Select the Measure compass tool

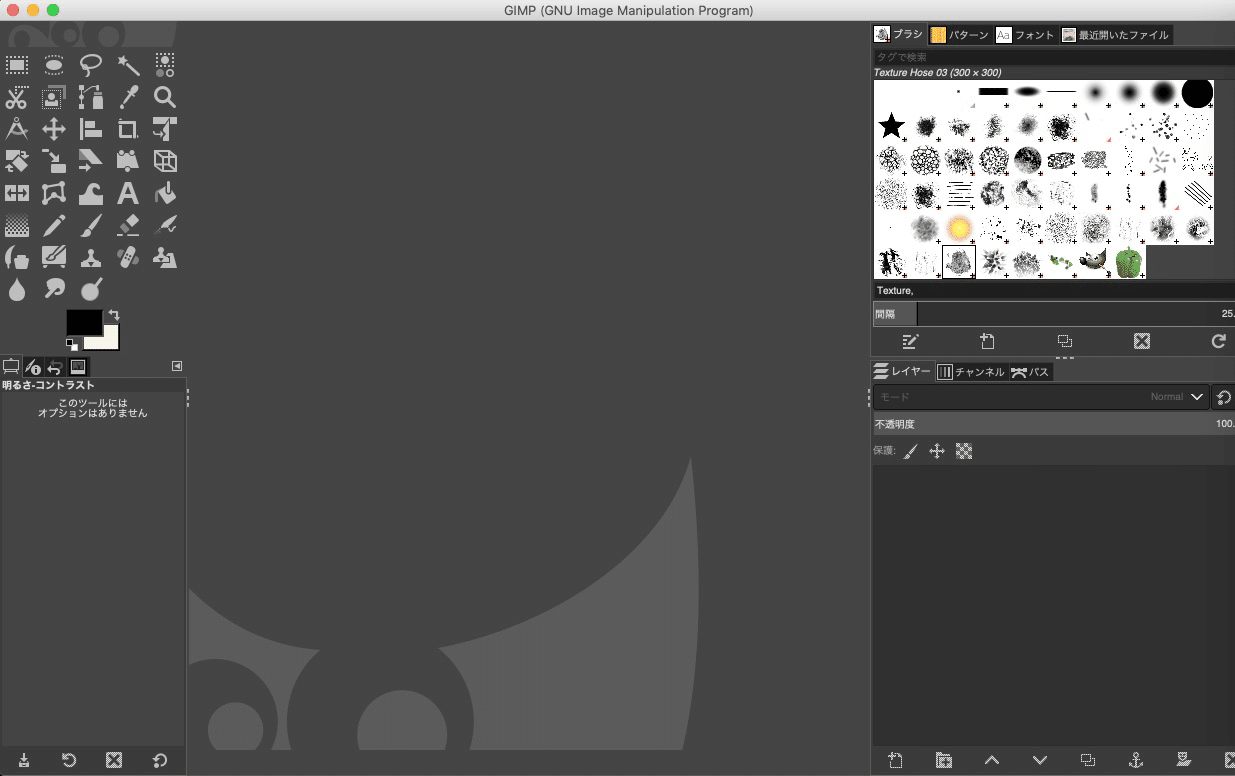tap(17, 129)
